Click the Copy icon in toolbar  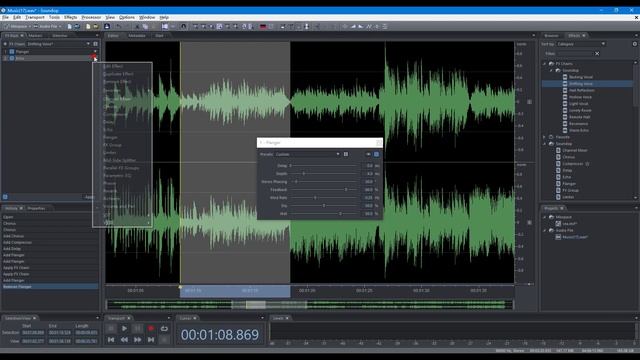point(145,27)
